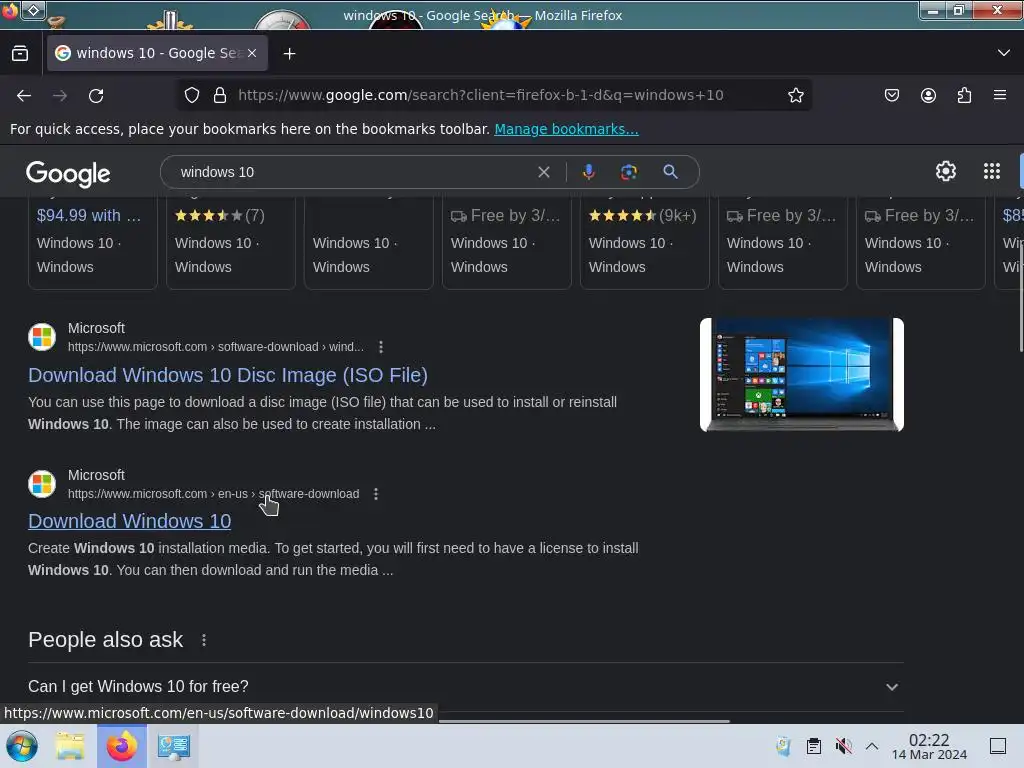Bookmark this page with the star

pyautogui.click(x=795, y=95)
